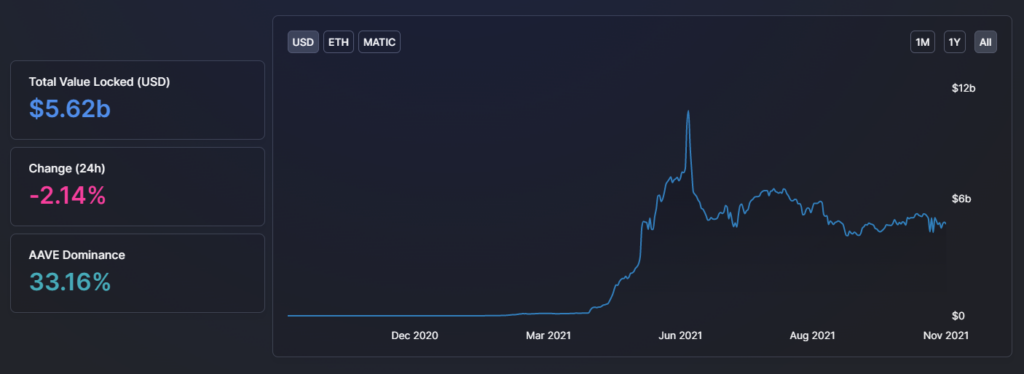Image resolution: width=1024 pixels, height=374 pixels.
Task: Switch chart denomination to USD
Action: pos(303,42)
